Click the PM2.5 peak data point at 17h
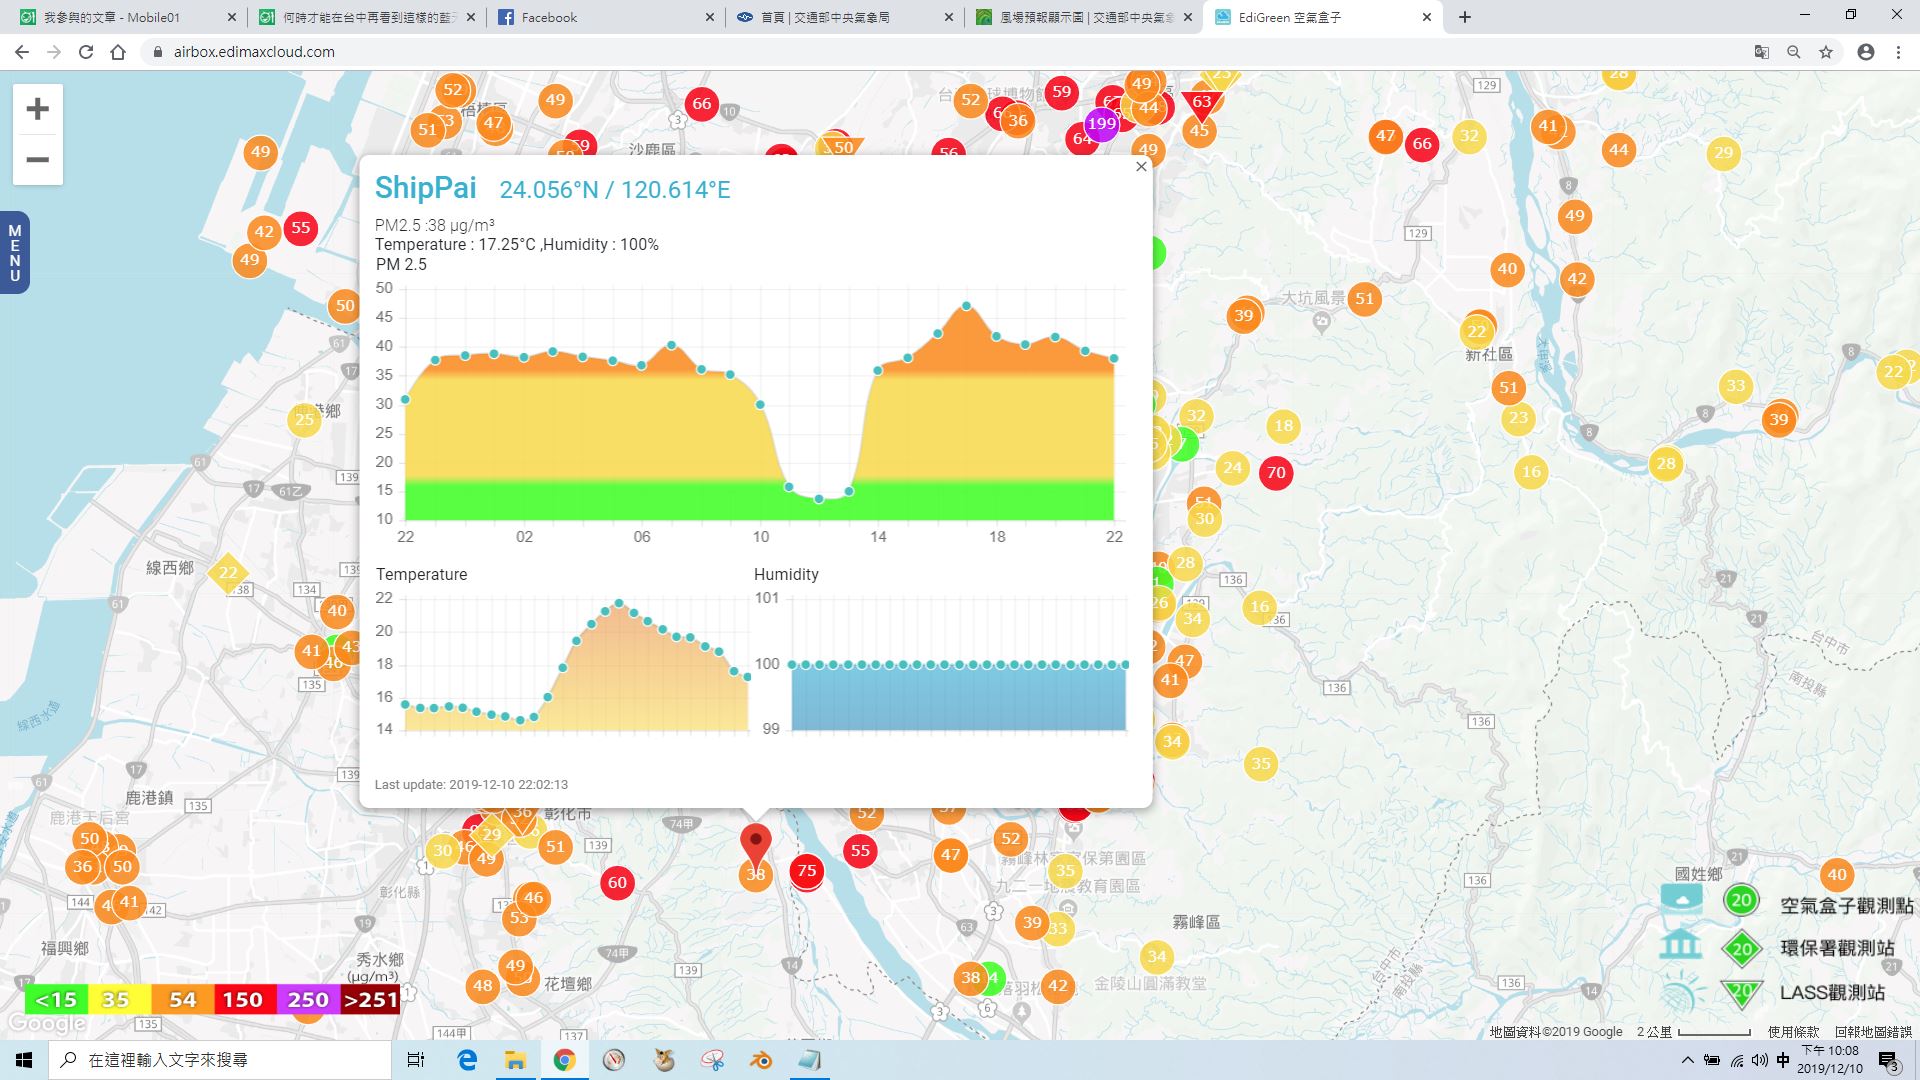1920x1080 pixels. click(x=966, y=306)
